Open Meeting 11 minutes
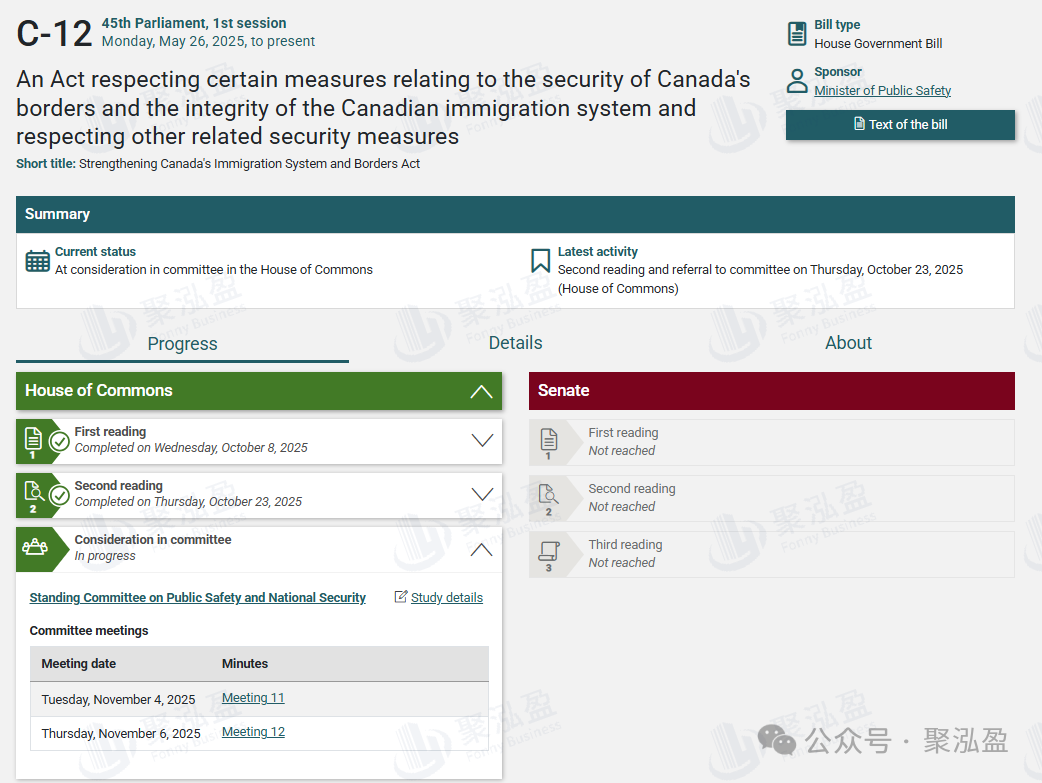This screenshot has width=1042, height=783. tap(253, 698)
